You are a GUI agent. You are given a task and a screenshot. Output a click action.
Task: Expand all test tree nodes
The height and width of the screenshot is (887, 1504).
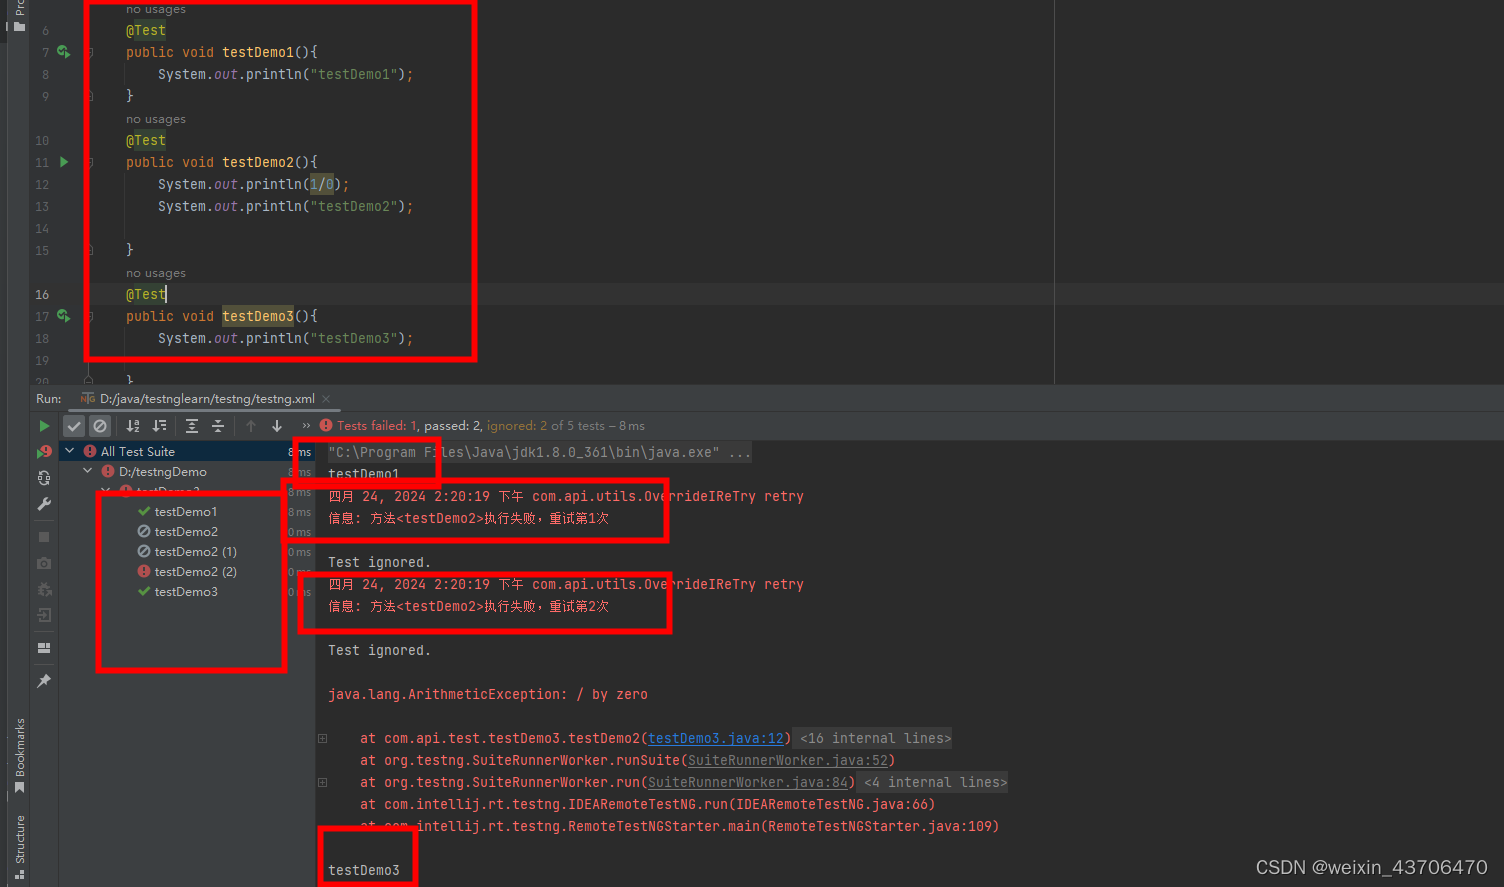(192, 426)
